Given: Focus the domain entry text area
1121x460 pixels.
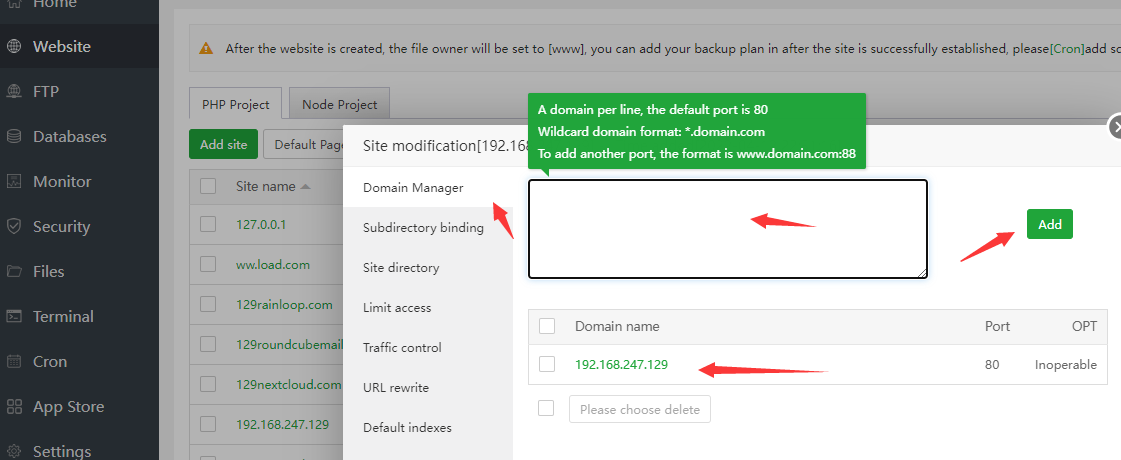Looking at the screenshot, I should [x=728, y=229].
